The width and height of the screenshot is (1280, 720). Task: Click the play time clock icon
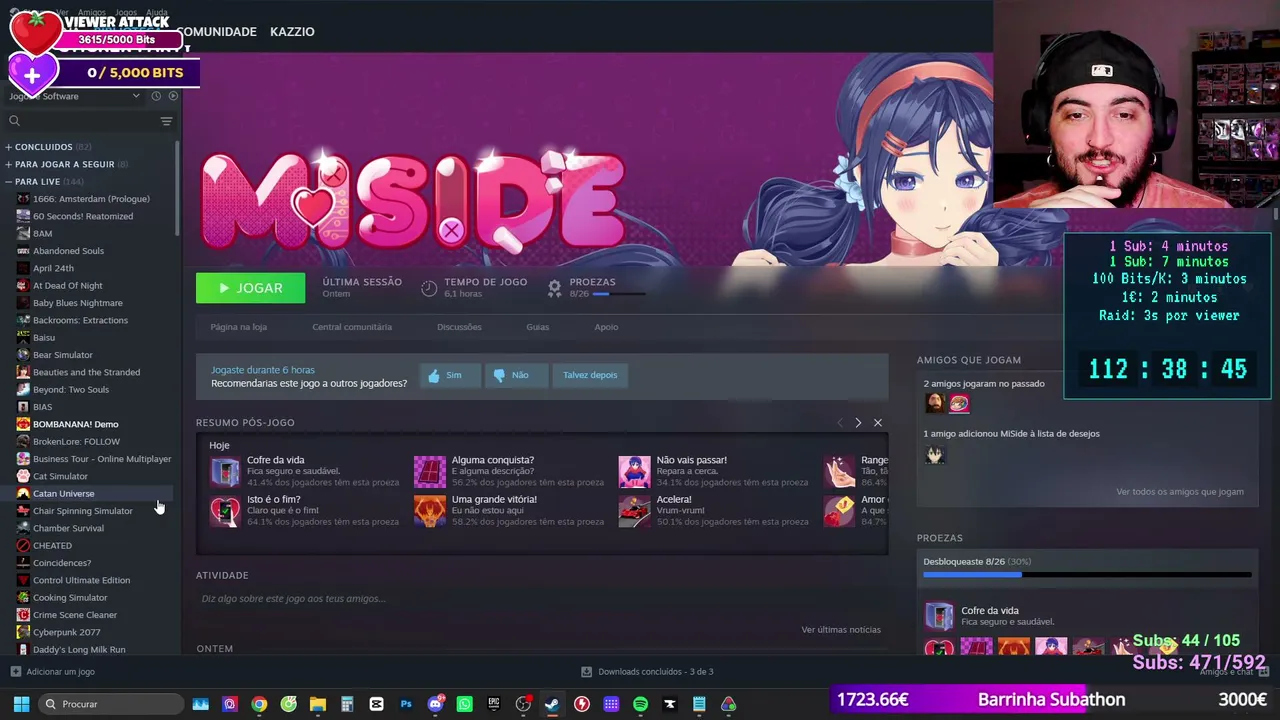pos(429,288)
